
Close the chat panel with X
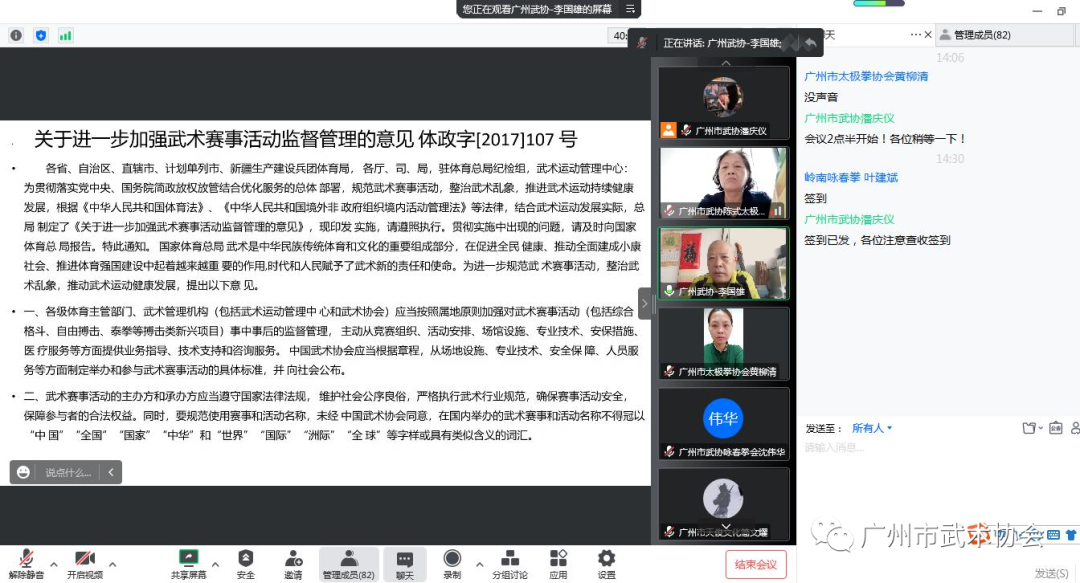click(928, 34)
